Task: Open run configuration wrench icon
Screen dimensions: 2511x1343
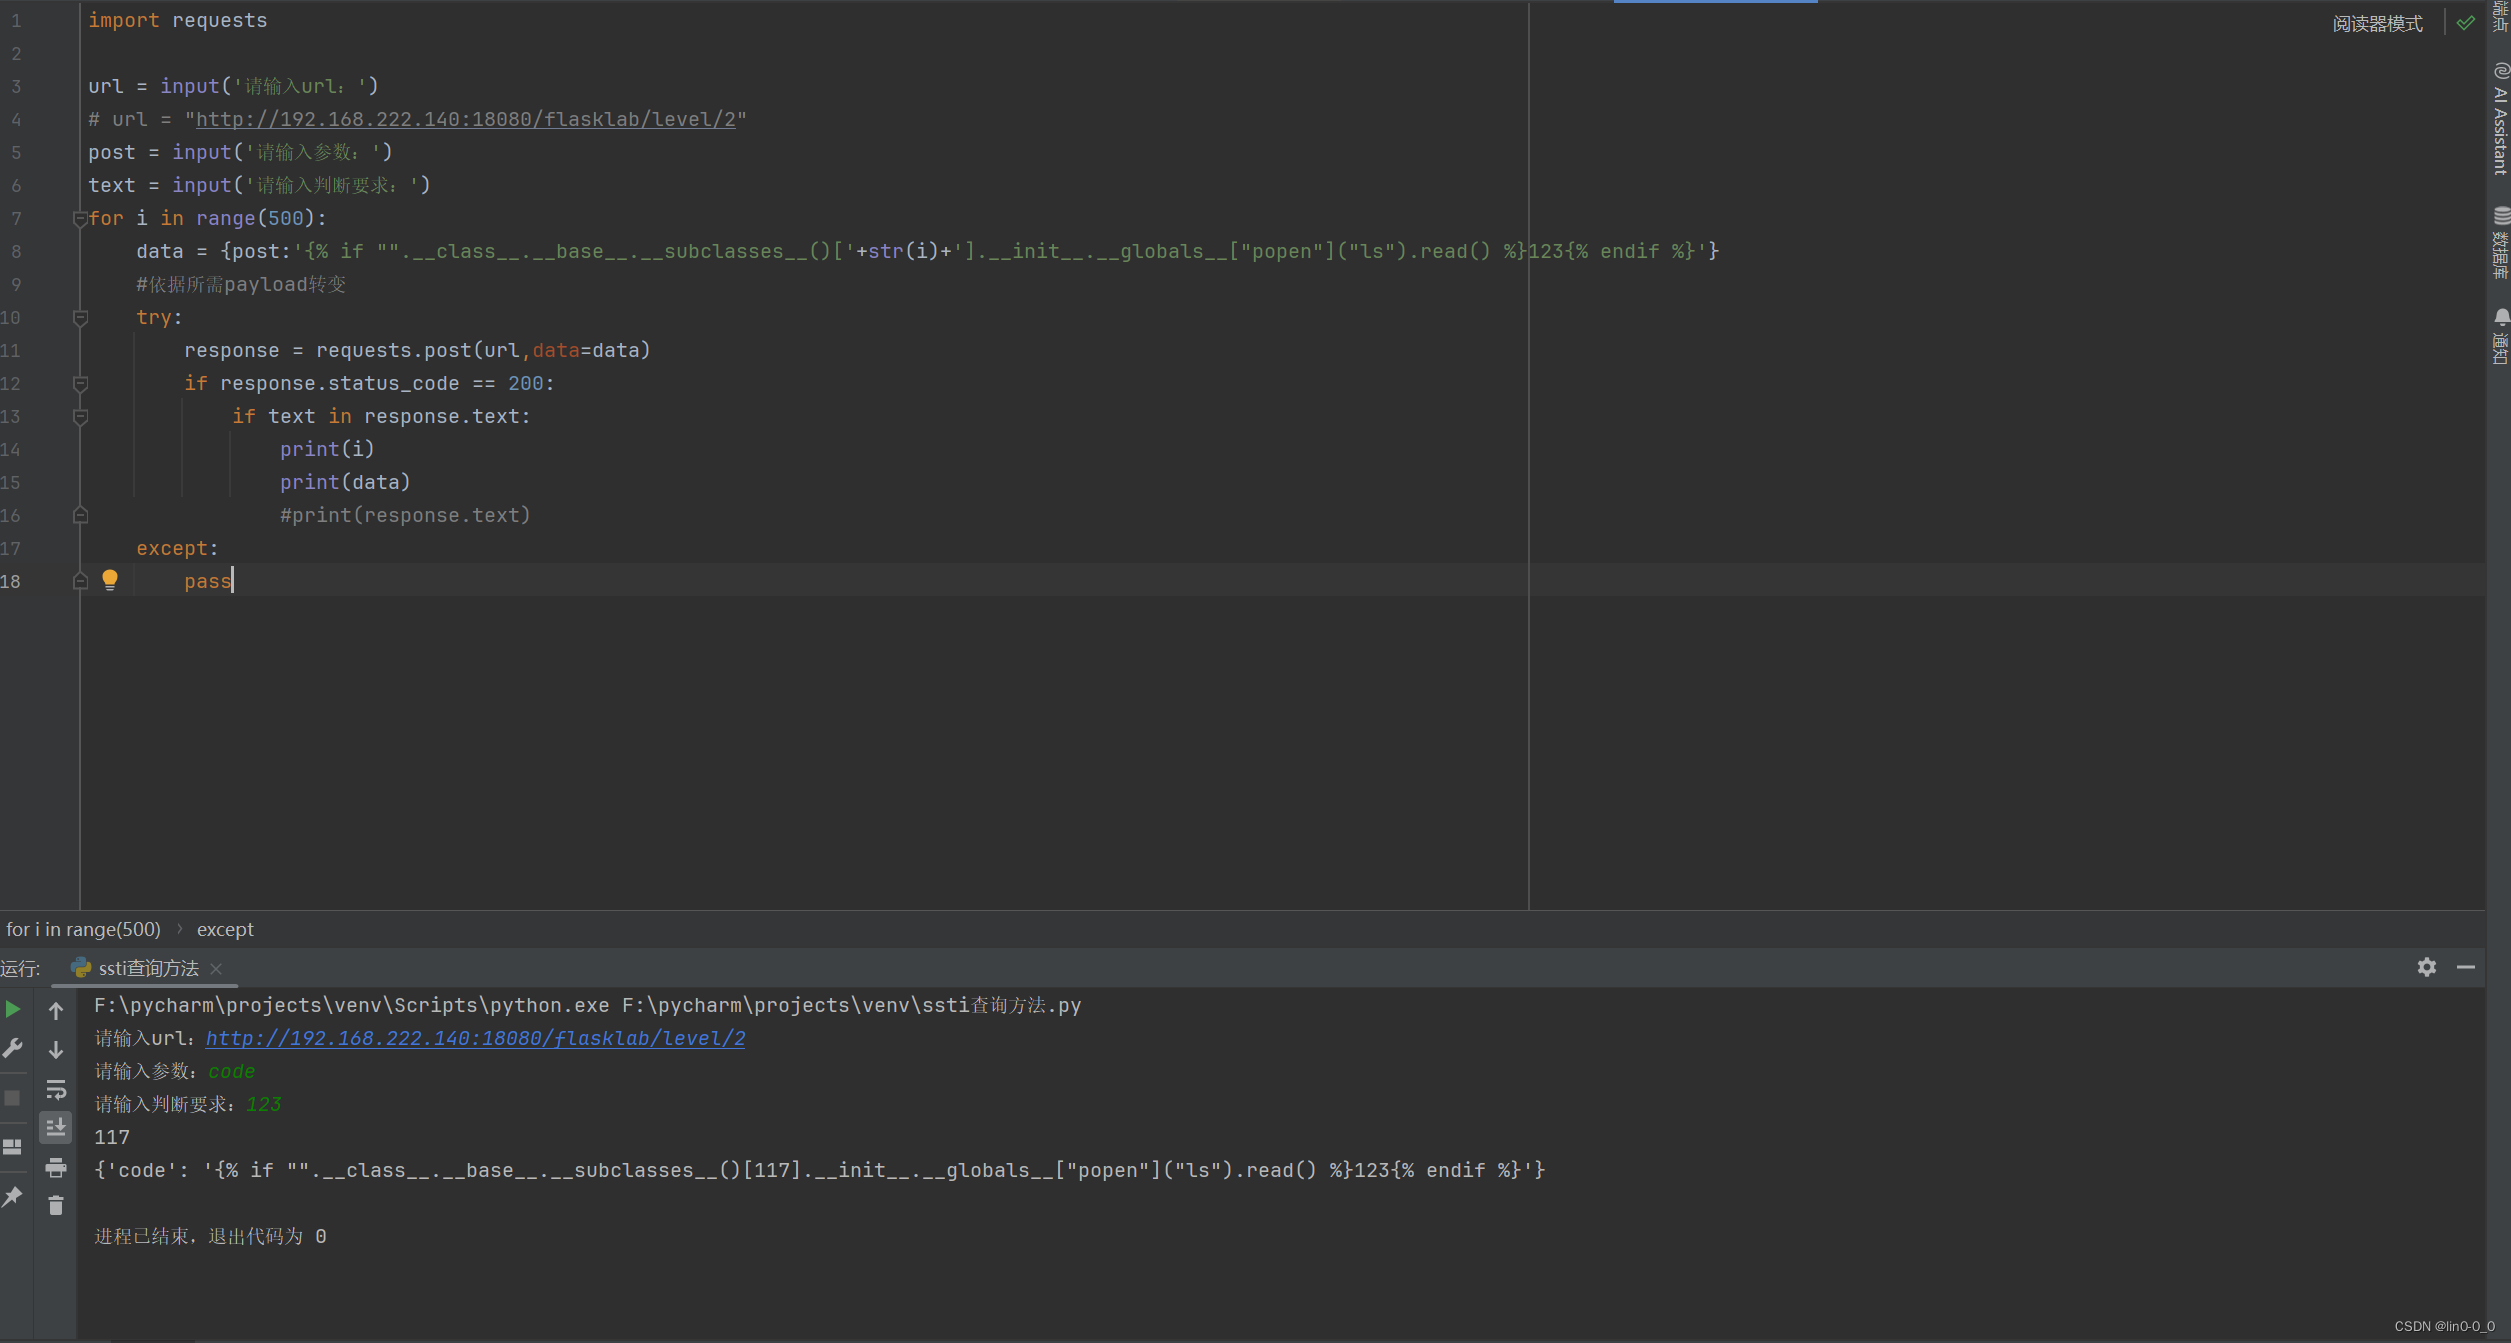Action: point(13,1048)
